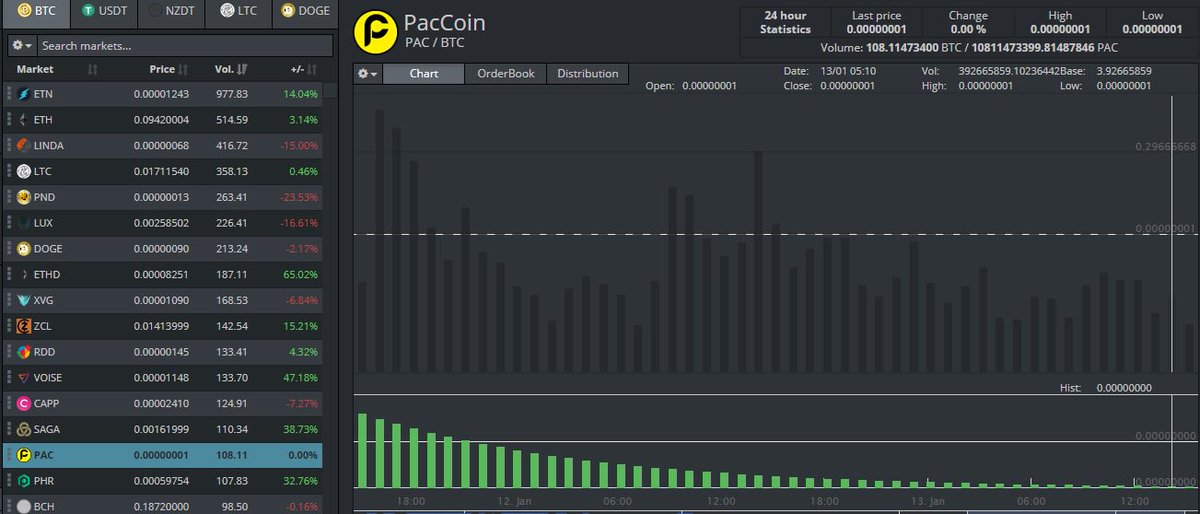Click ETH price 0.09420004
Screen dimensions: 1200x514
coord(161,120)
